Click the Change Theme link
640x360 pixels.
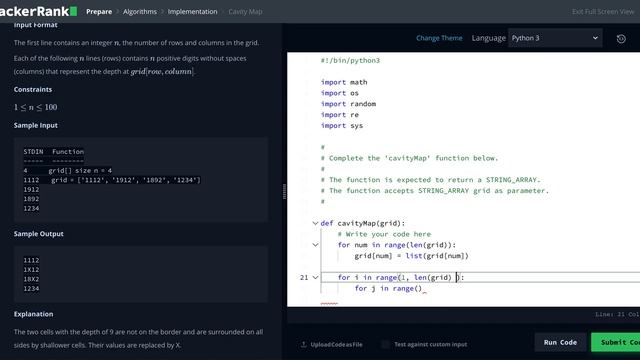[x=439, y=38]
